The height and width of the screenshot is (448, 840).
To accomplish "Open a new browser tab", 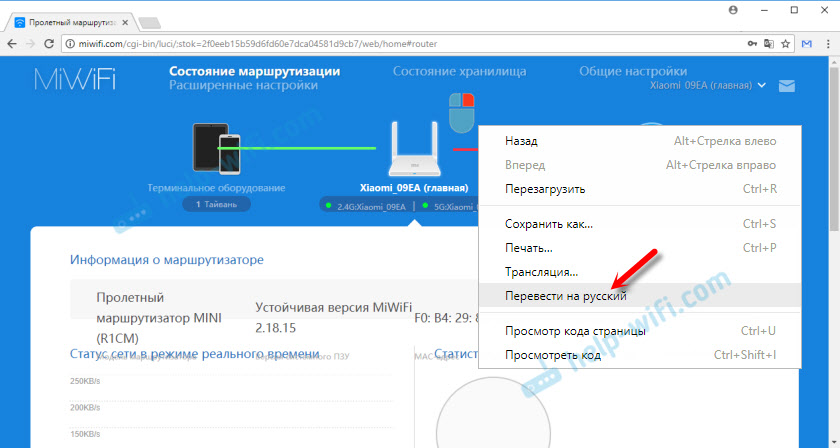I will click(149, 23).
